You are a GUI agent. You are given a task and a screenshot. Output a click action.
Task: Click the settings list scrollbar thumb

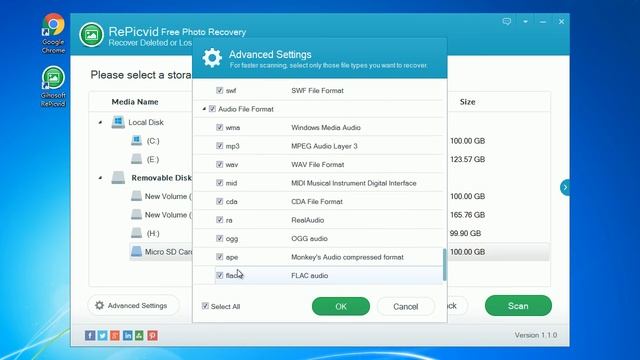coord(444,264)
